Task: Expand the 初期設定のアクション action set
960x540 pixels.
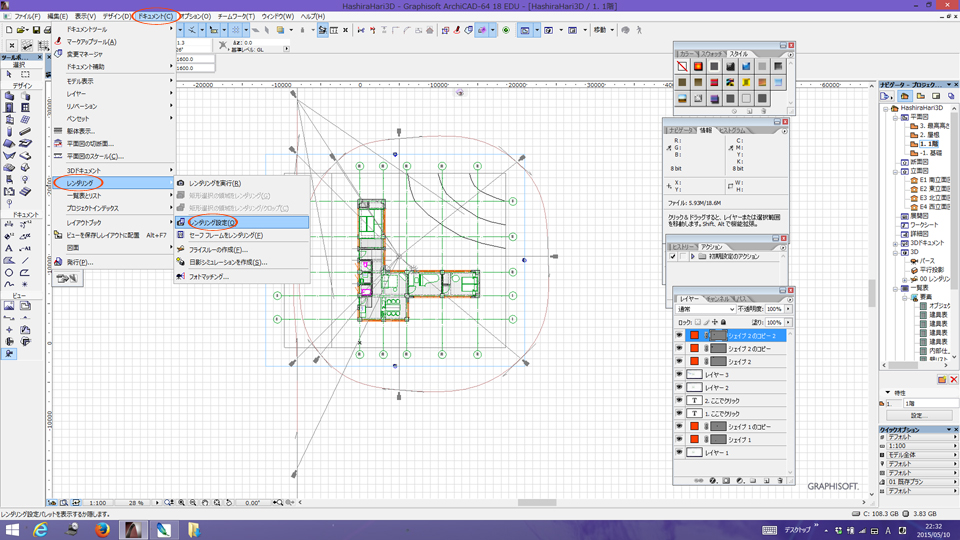Action: click(x=692, y=257)
